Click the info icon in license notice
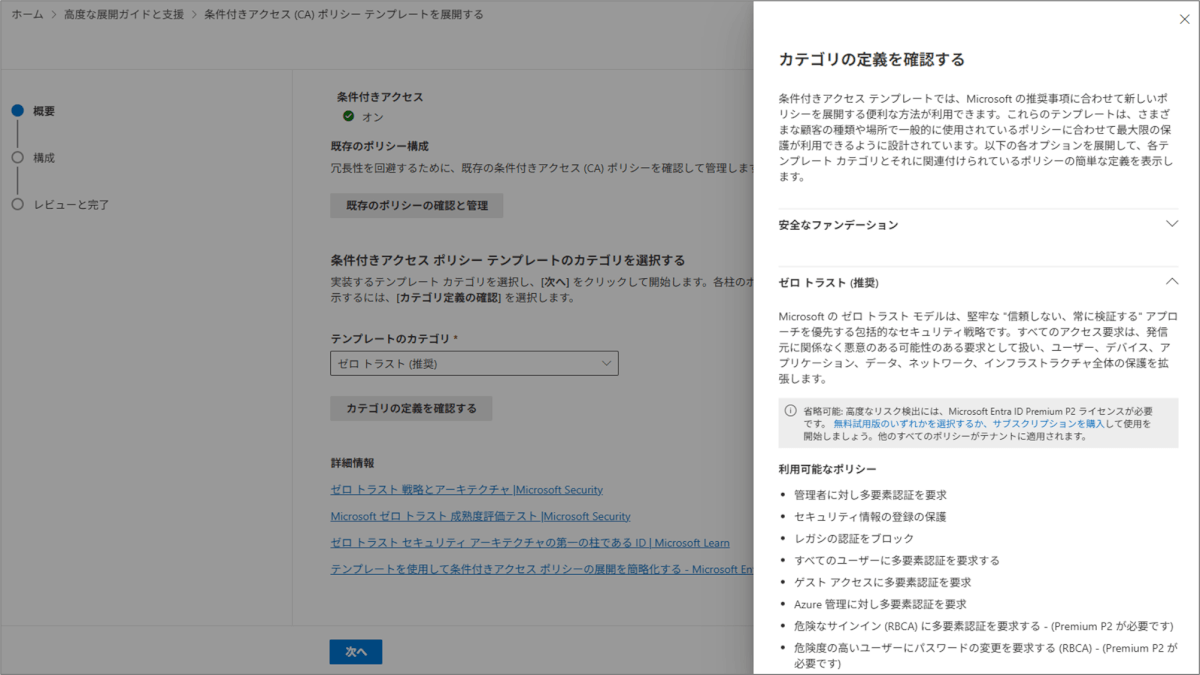Viewport: 1200px width, 675px height. pos(791,411)
